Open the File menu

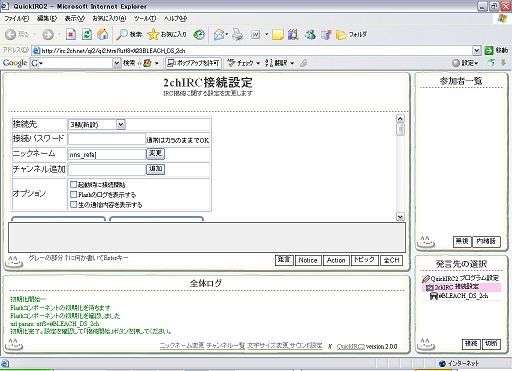pos(17,18)
